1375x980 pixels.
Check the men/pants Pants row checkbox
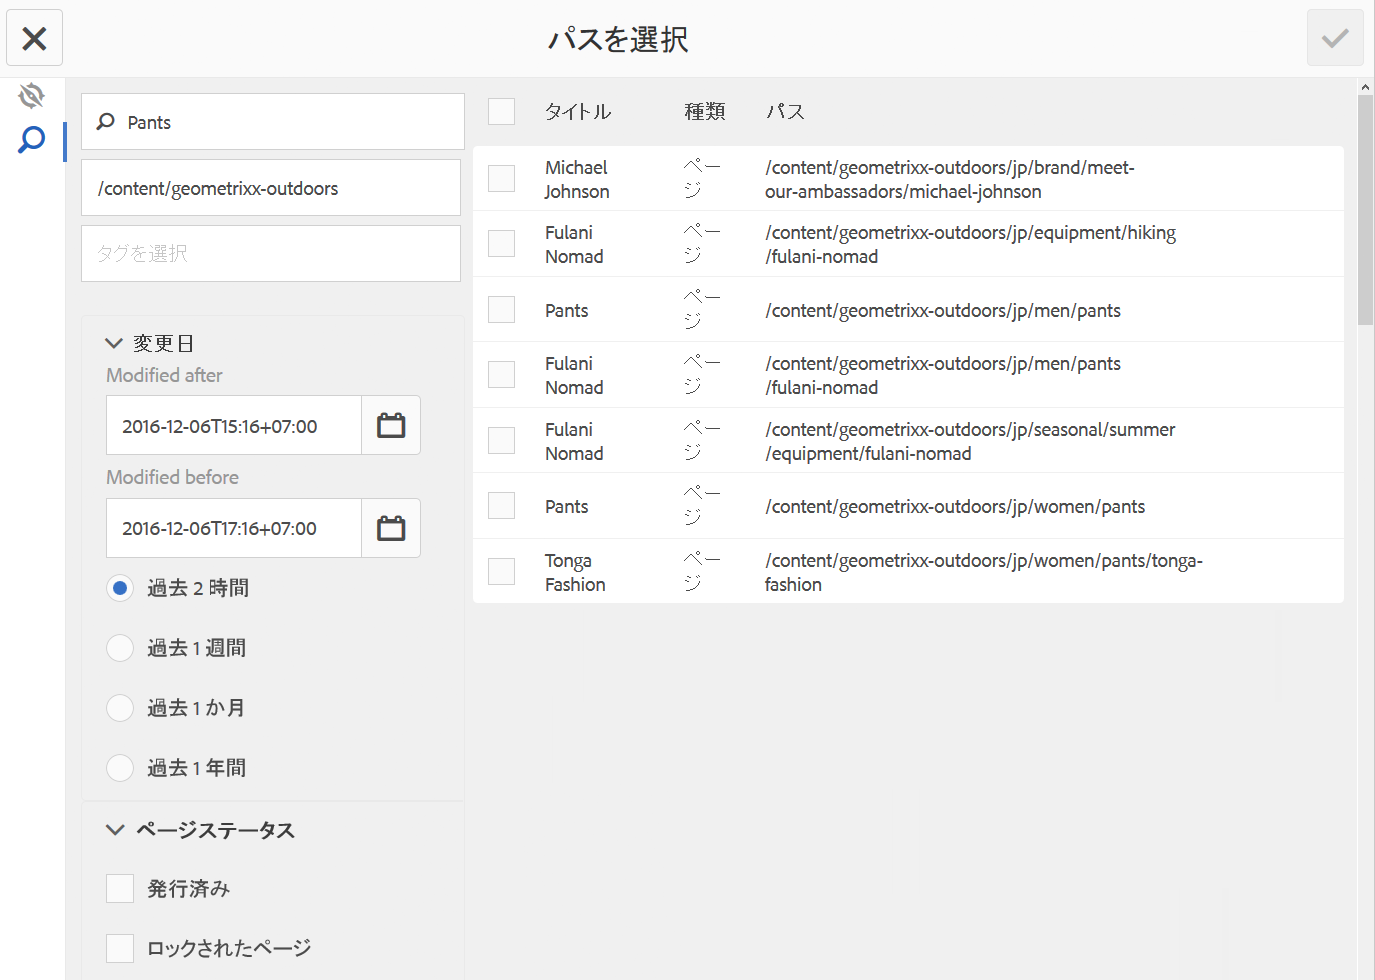(x=501, y=309)
